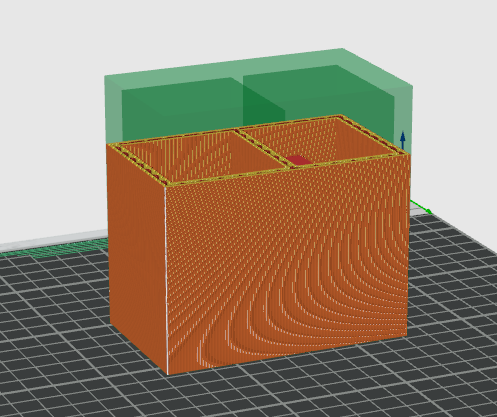497x417 pixels.
Task: Click the red block inside the box
Action: click(x=299, y=160)
